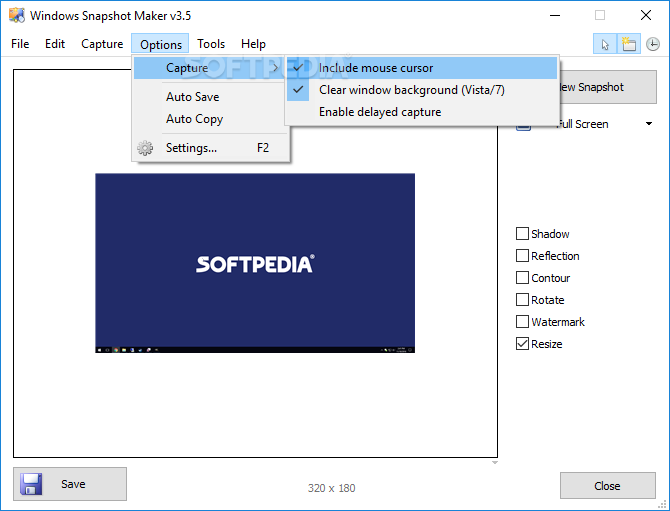
Task: Open Settings... from Options menu
Action: coord(210,148)
